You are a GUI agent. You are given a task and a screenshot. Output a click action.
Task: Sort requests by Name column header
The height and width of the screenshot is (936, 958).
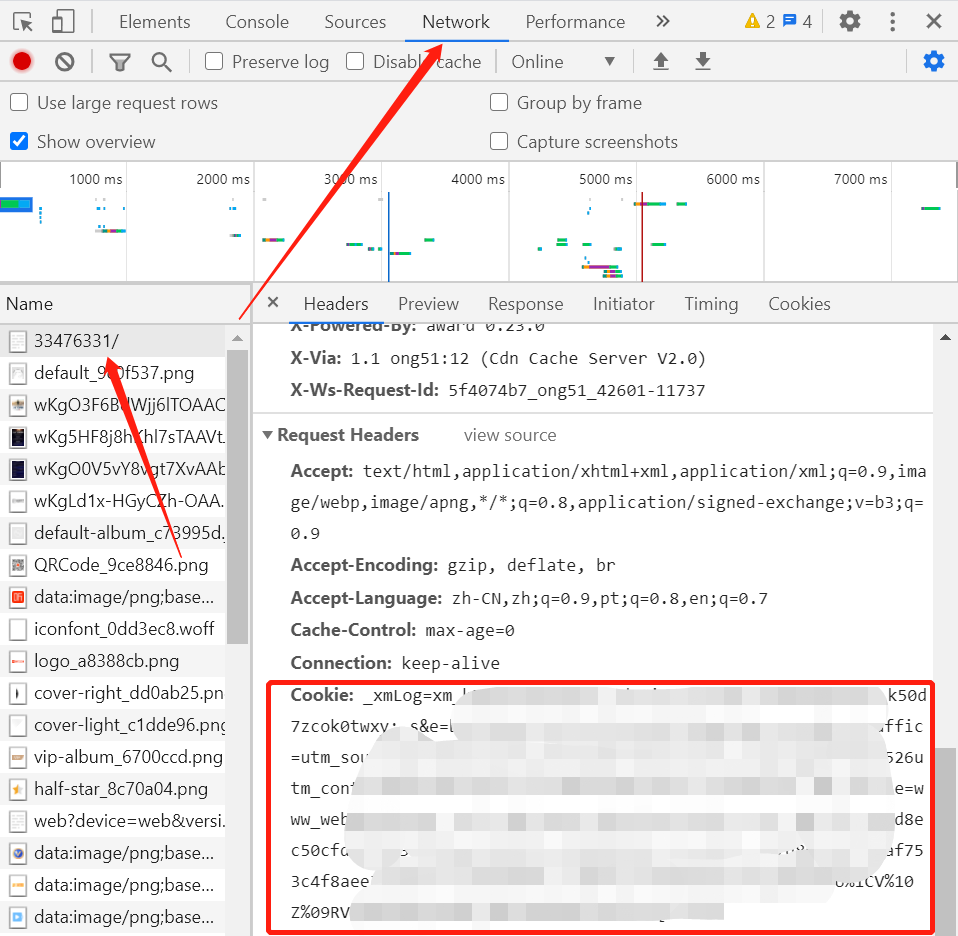125,304
